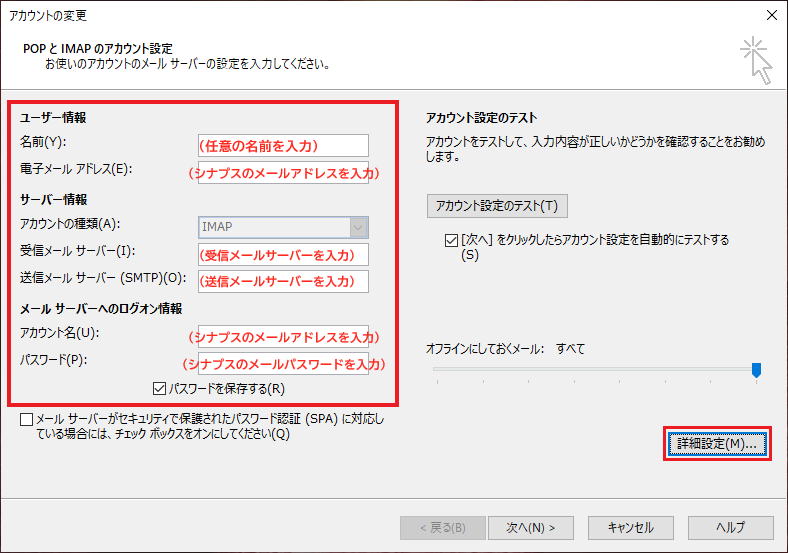Uncheck automatic account test on 次へ checkbox
This screenshot has width=788, height=553.
point(450,240)
